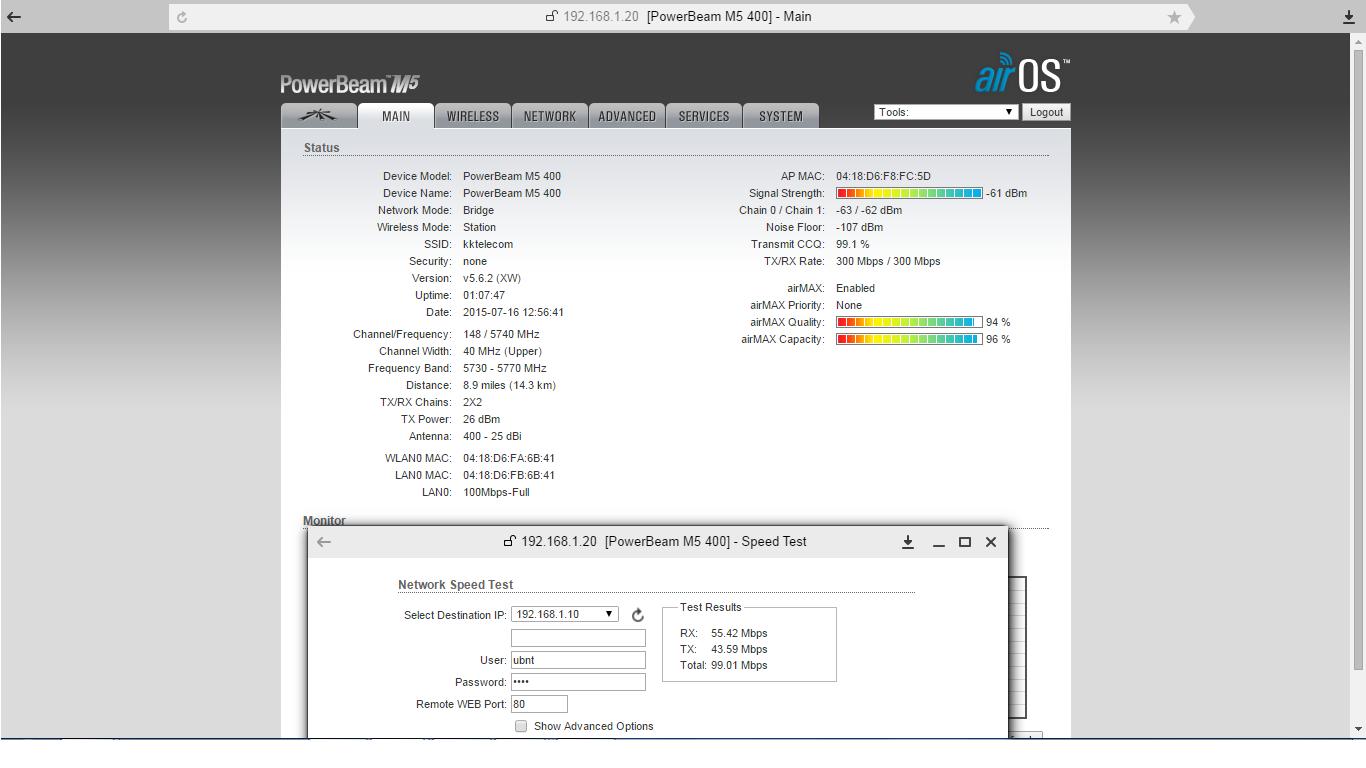Open the SERVICES tab
Image resolution: width=1366 pixels, height=768 pixels.
704,116
